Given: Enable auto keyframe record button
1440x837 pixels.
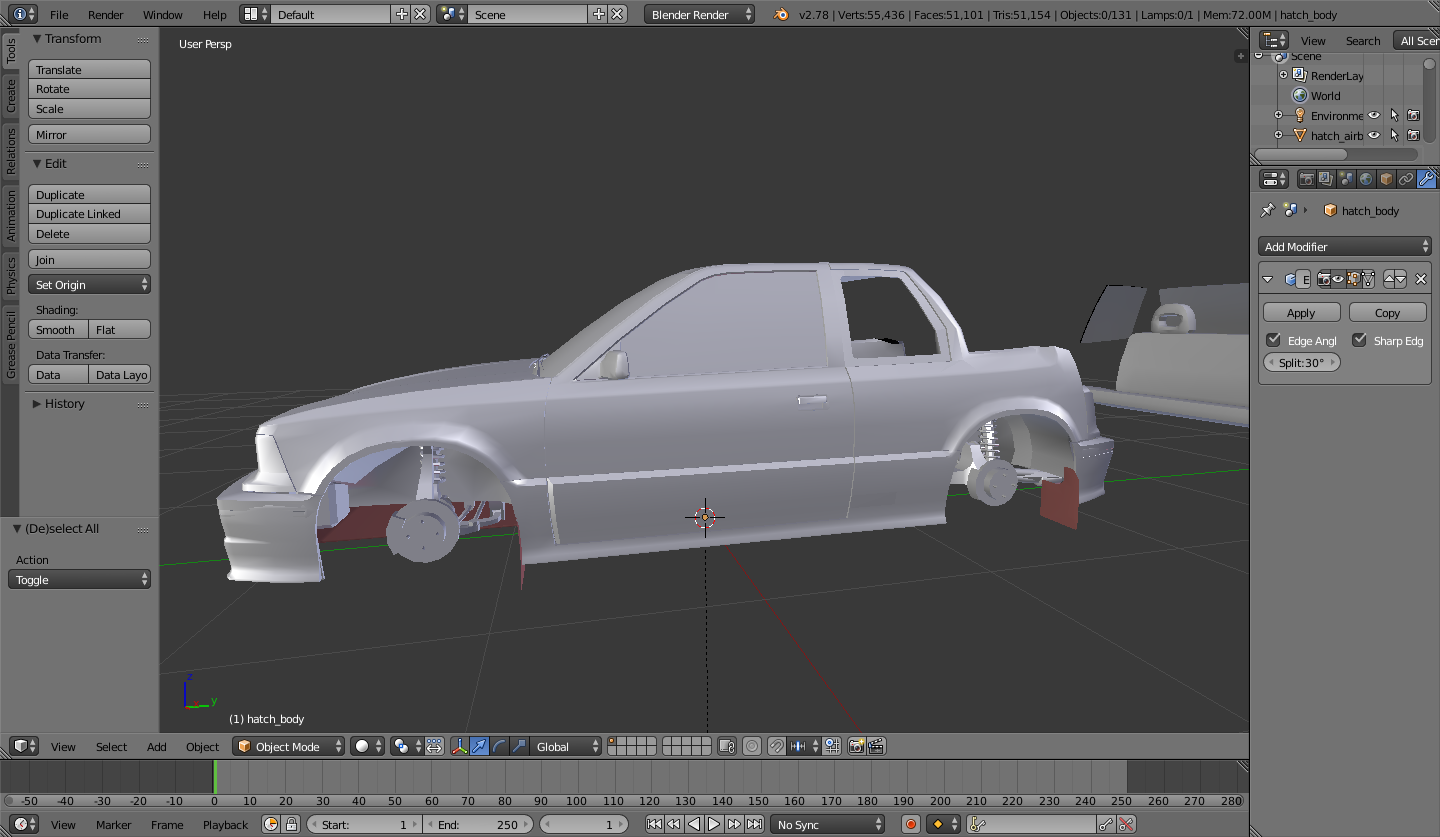Looking at the screenshot, I should 911,825.
